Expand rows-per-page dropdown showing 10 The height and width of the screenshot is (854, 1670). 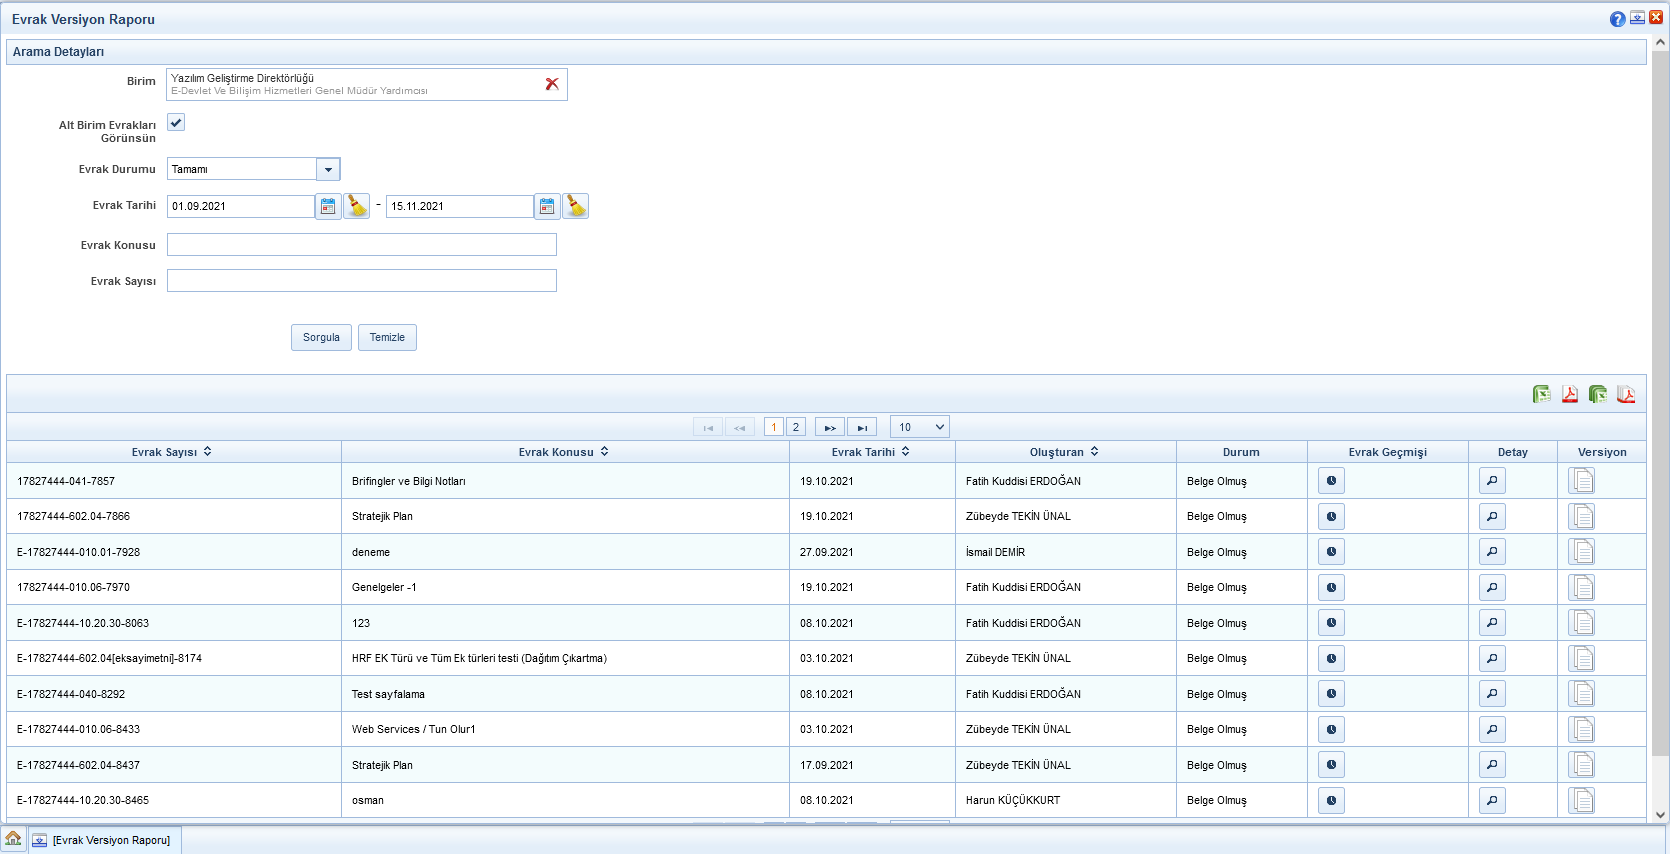tap(919, 427)
